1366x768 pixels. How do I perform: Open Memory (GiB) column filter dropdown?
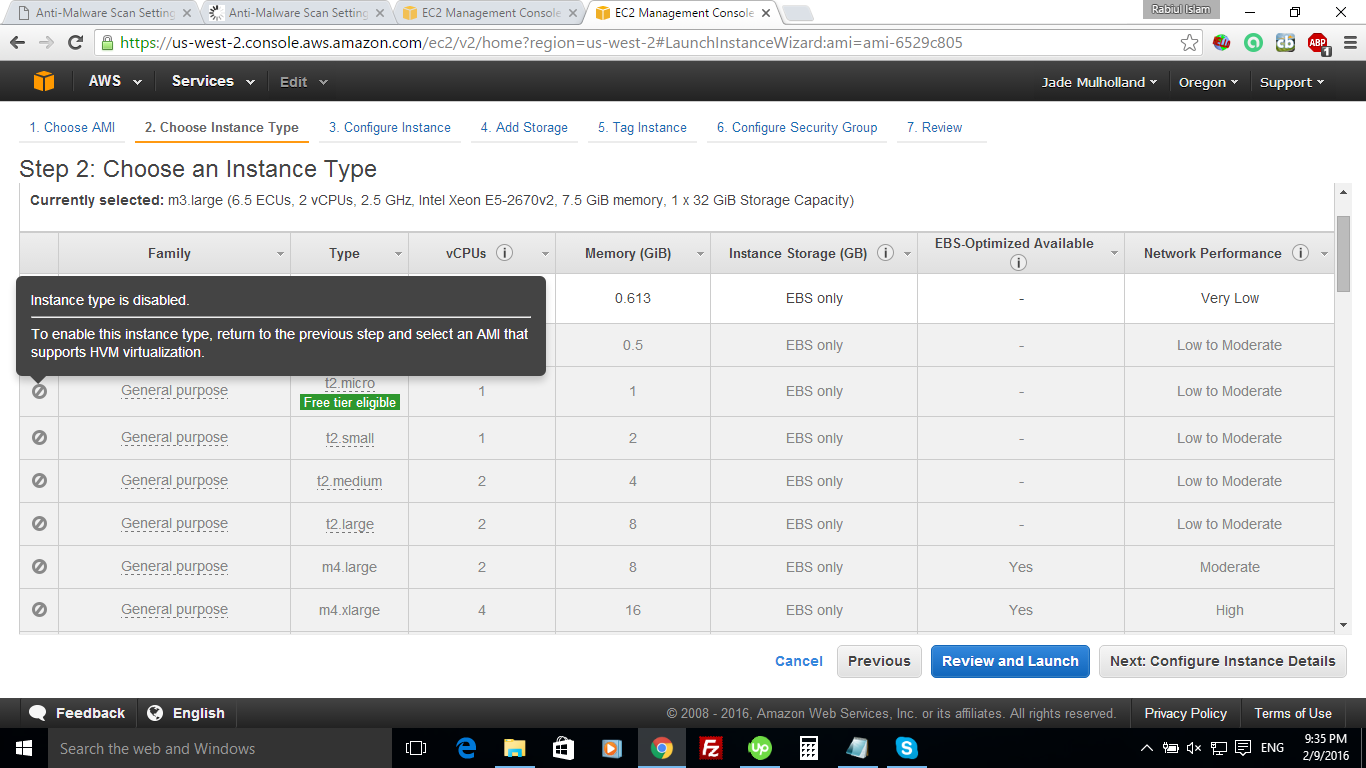tap(700, 254)
